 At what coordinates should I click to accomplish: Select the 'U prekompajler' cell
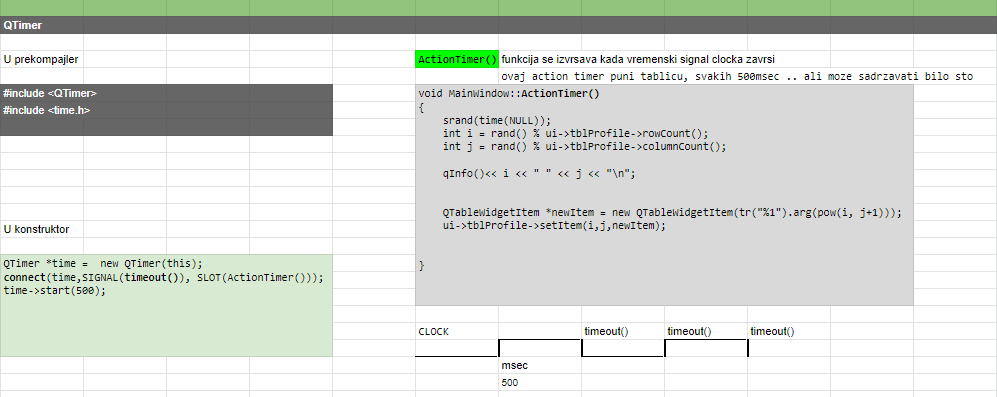tap(42, 59)
